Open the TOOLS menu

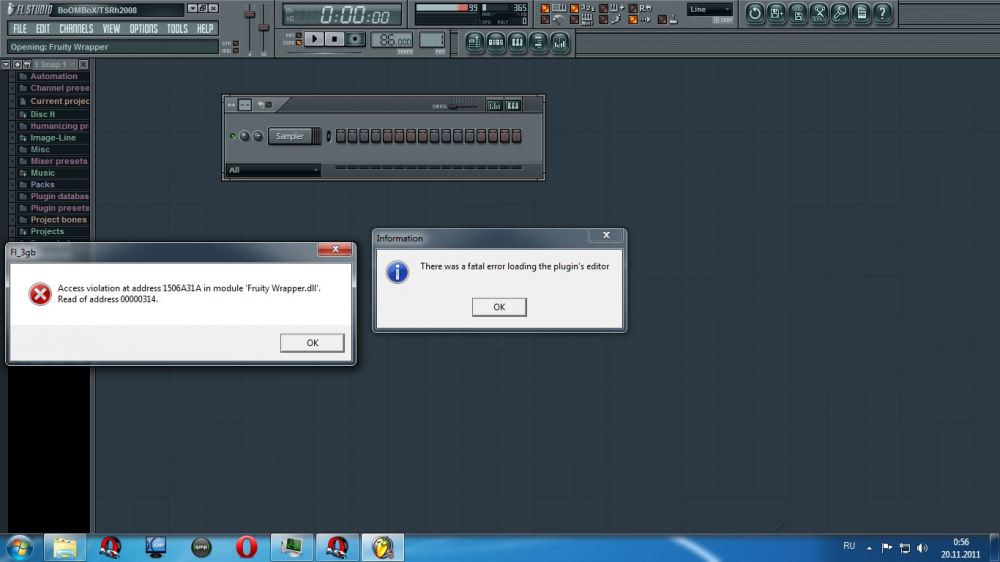pyautogui.click(x=177, y=29)
